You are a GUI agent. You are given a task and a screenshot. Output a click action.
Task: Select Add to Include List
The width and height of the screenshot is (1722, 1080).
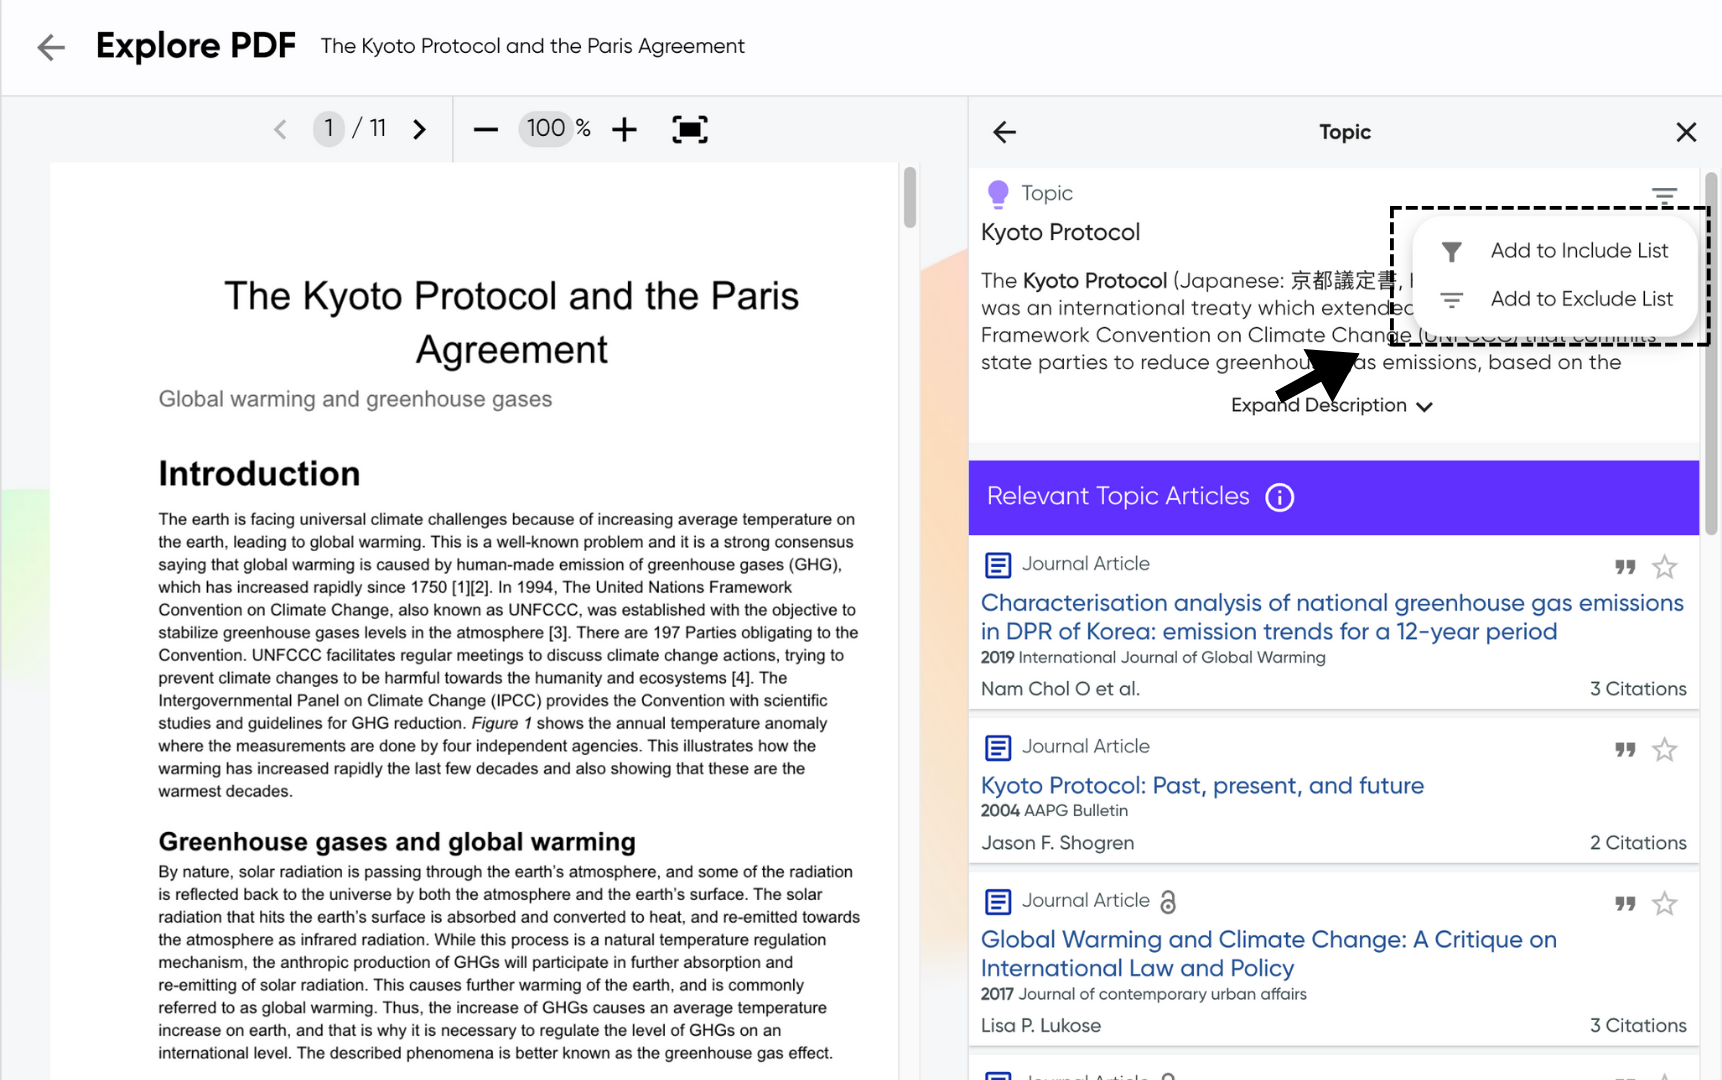coord(1580,251)
